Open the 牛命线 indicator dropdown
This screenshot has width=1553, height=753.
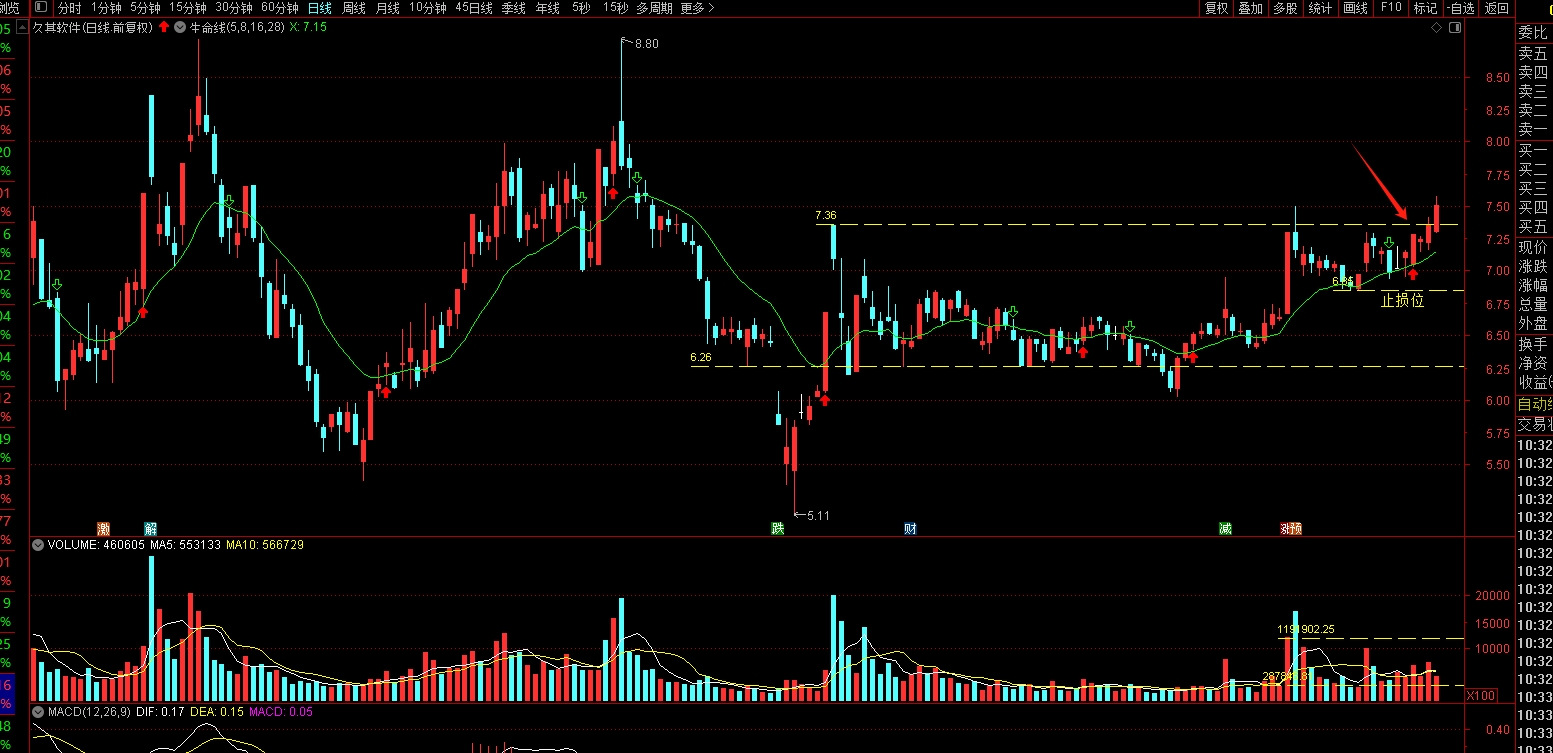180,27
